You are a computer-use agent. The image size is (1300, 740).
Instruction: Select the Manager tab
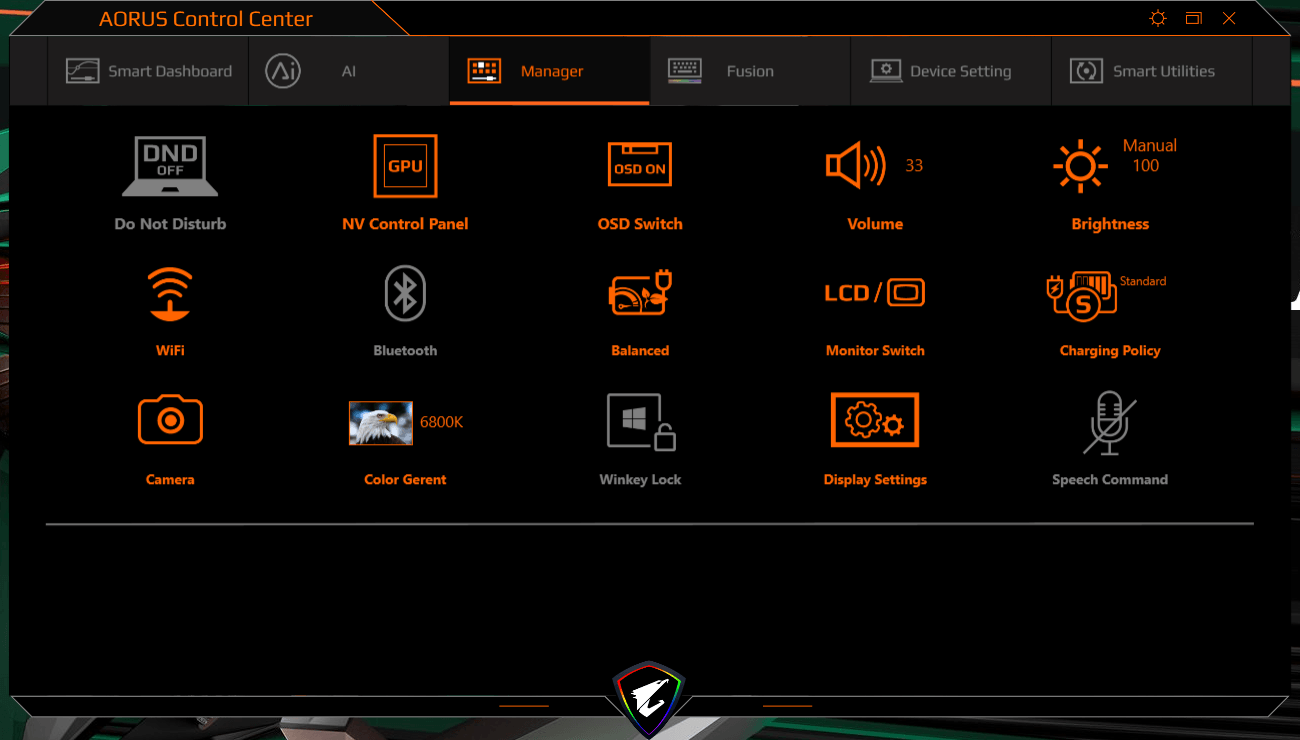point(550,71)
